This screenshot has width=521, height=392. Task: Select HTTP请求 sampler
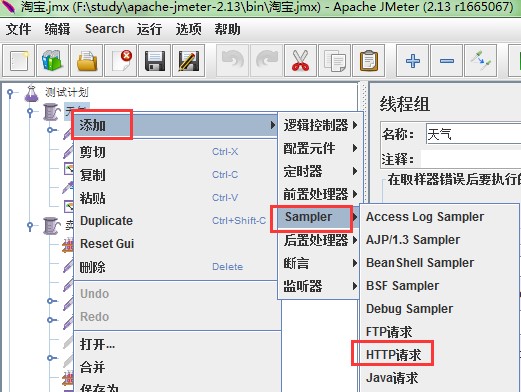[439, 355]
